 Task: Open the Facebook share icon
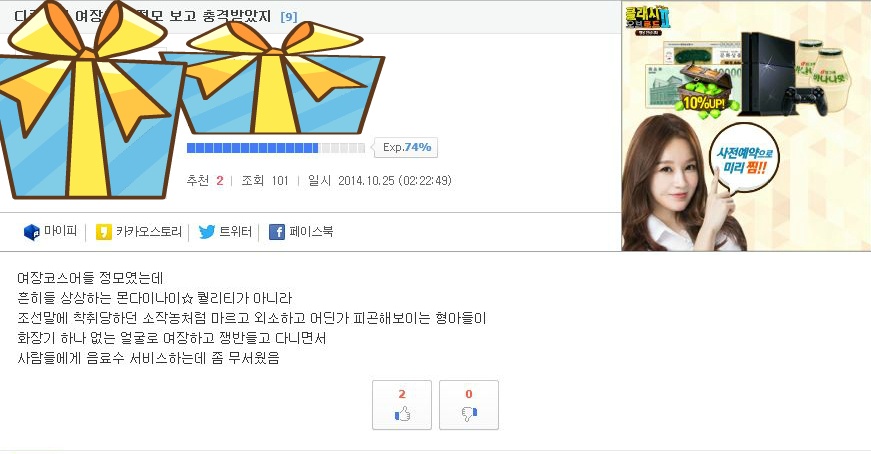(x=277, y=232)
